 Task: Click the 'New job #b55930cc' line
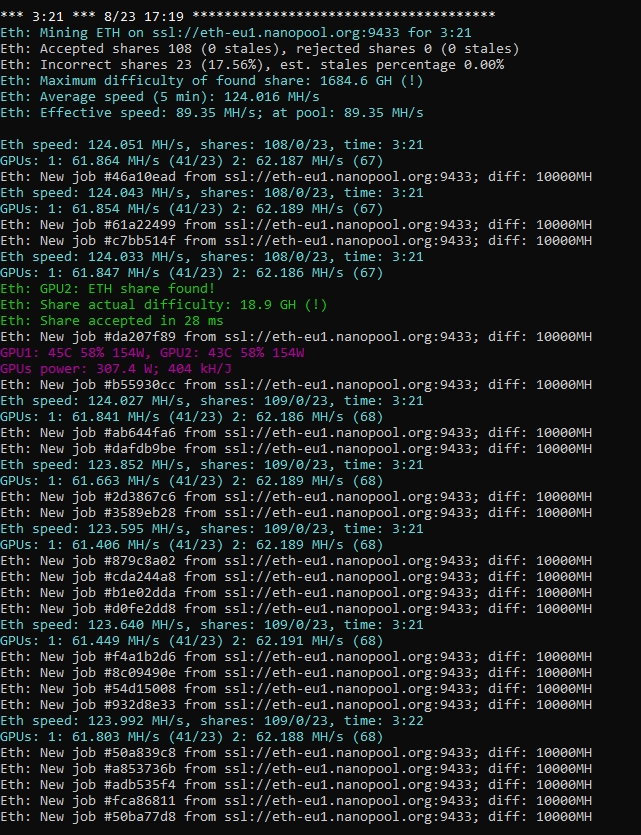coord(296,384)
